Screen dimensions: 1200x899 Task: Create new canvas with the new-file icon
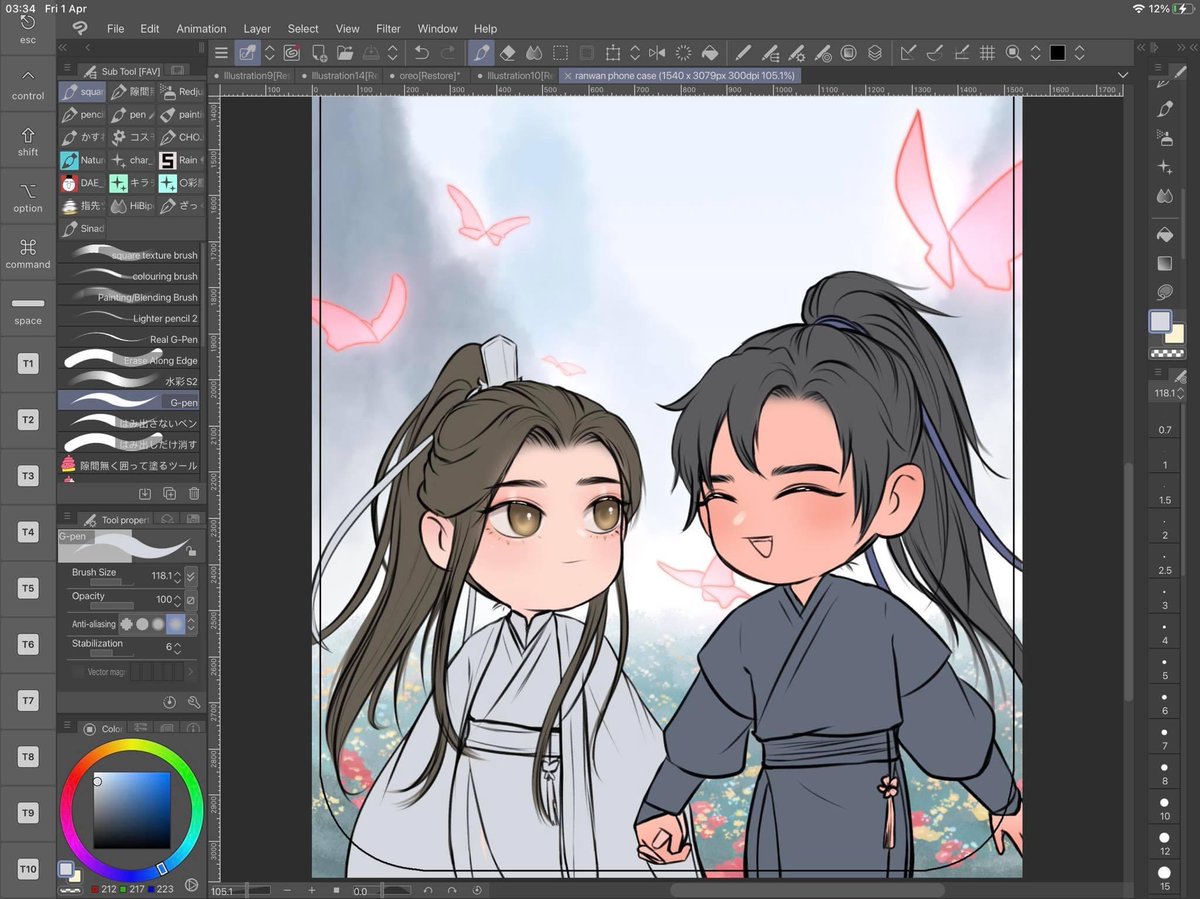(320, 53)
